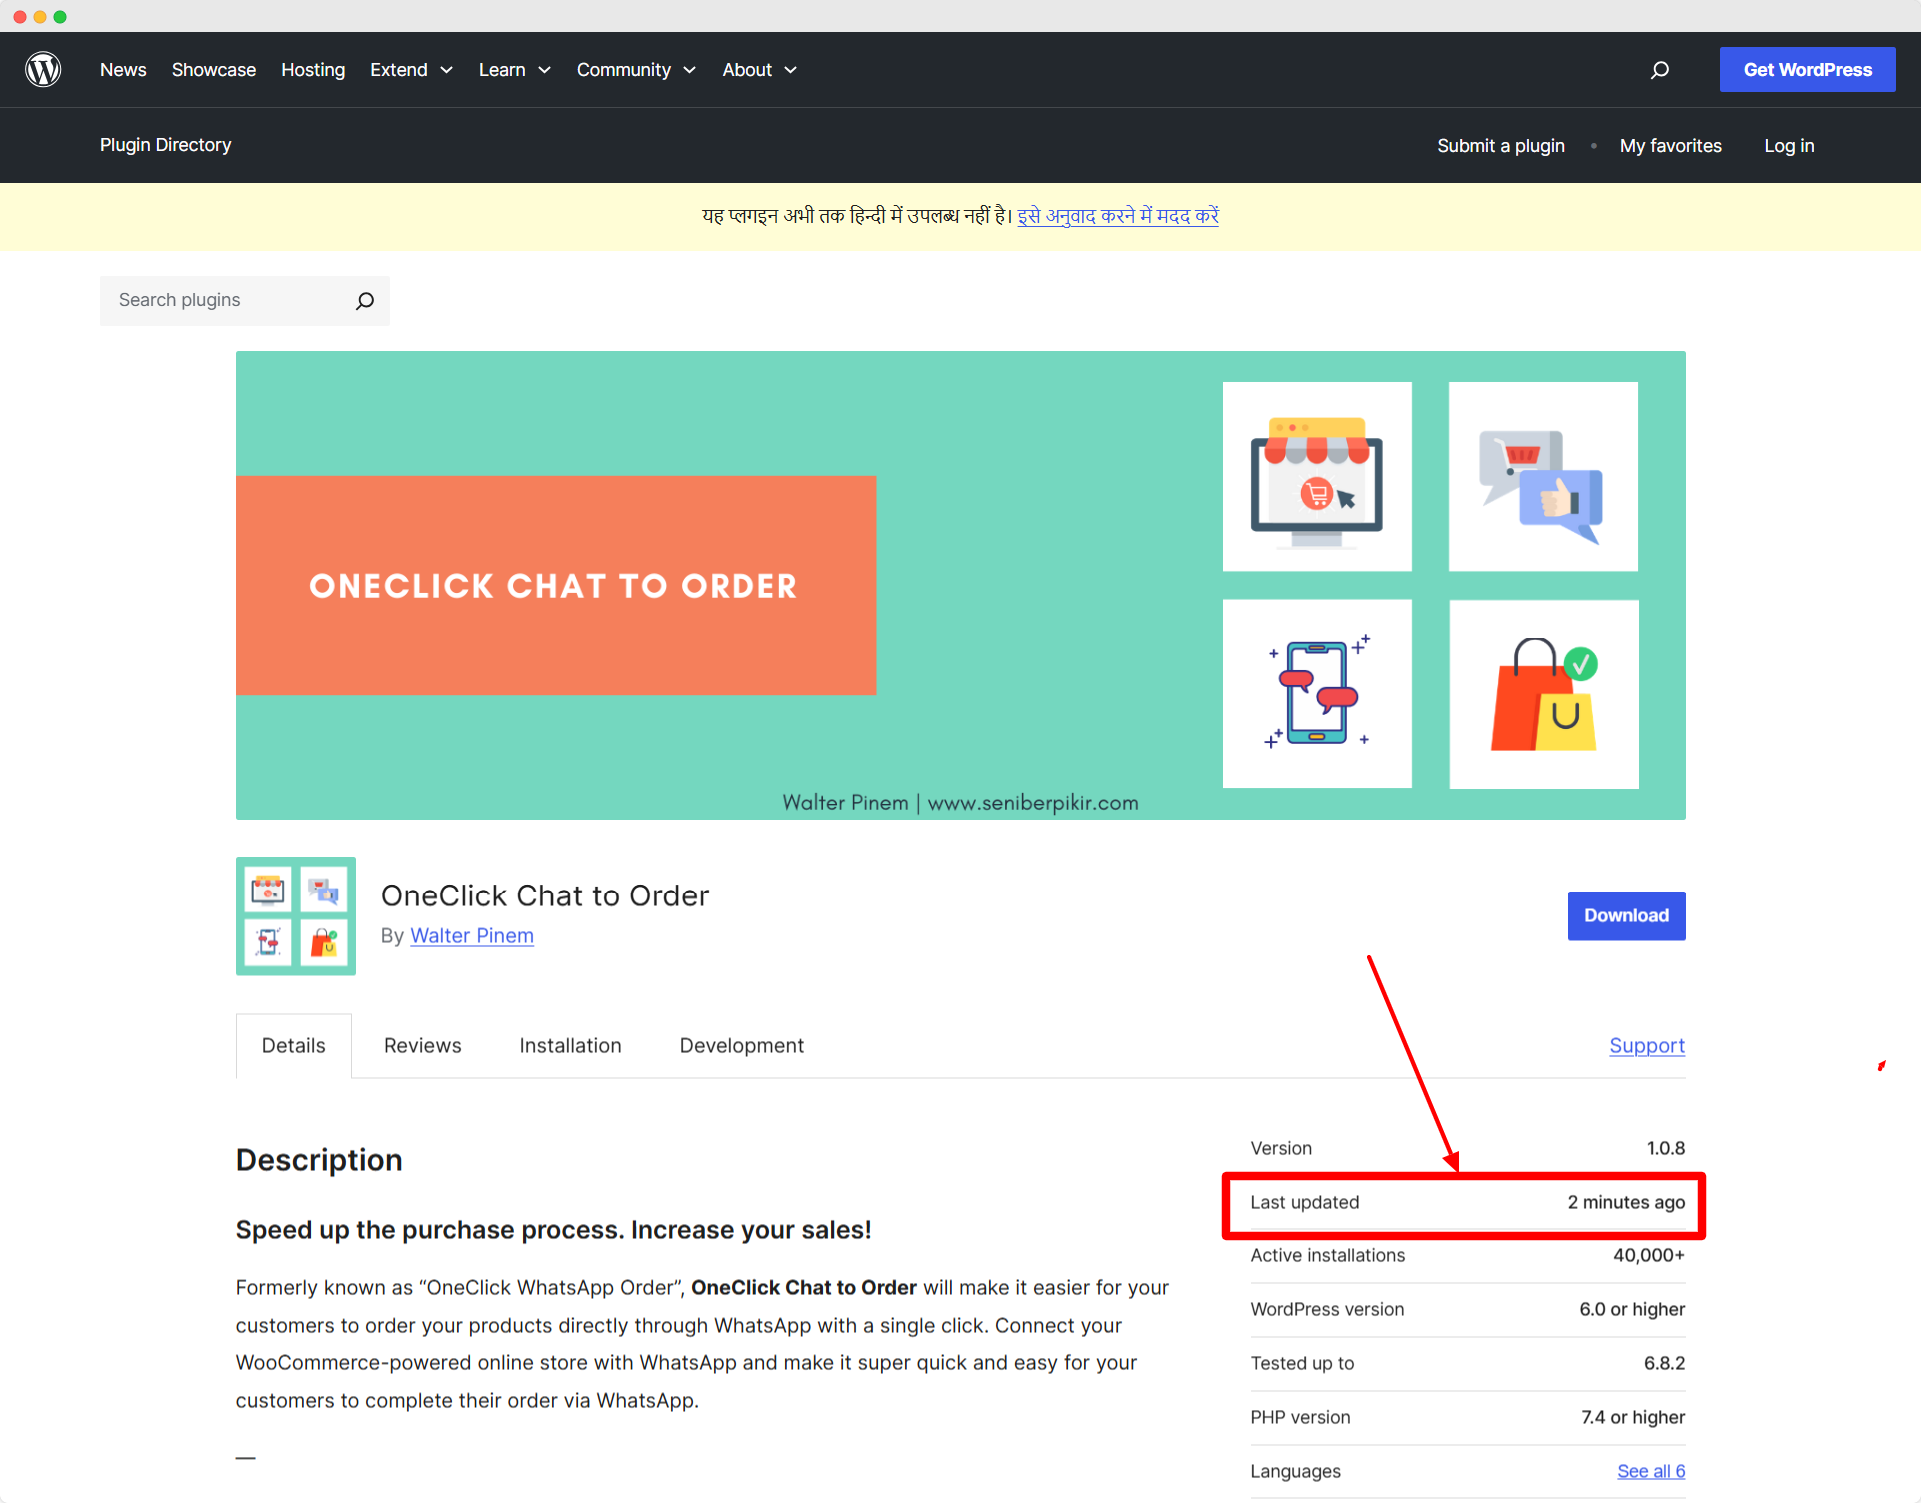Click the blue Download button
The width and height of the screenshot is (1921, 1503).
click(x=1627, y=916)
